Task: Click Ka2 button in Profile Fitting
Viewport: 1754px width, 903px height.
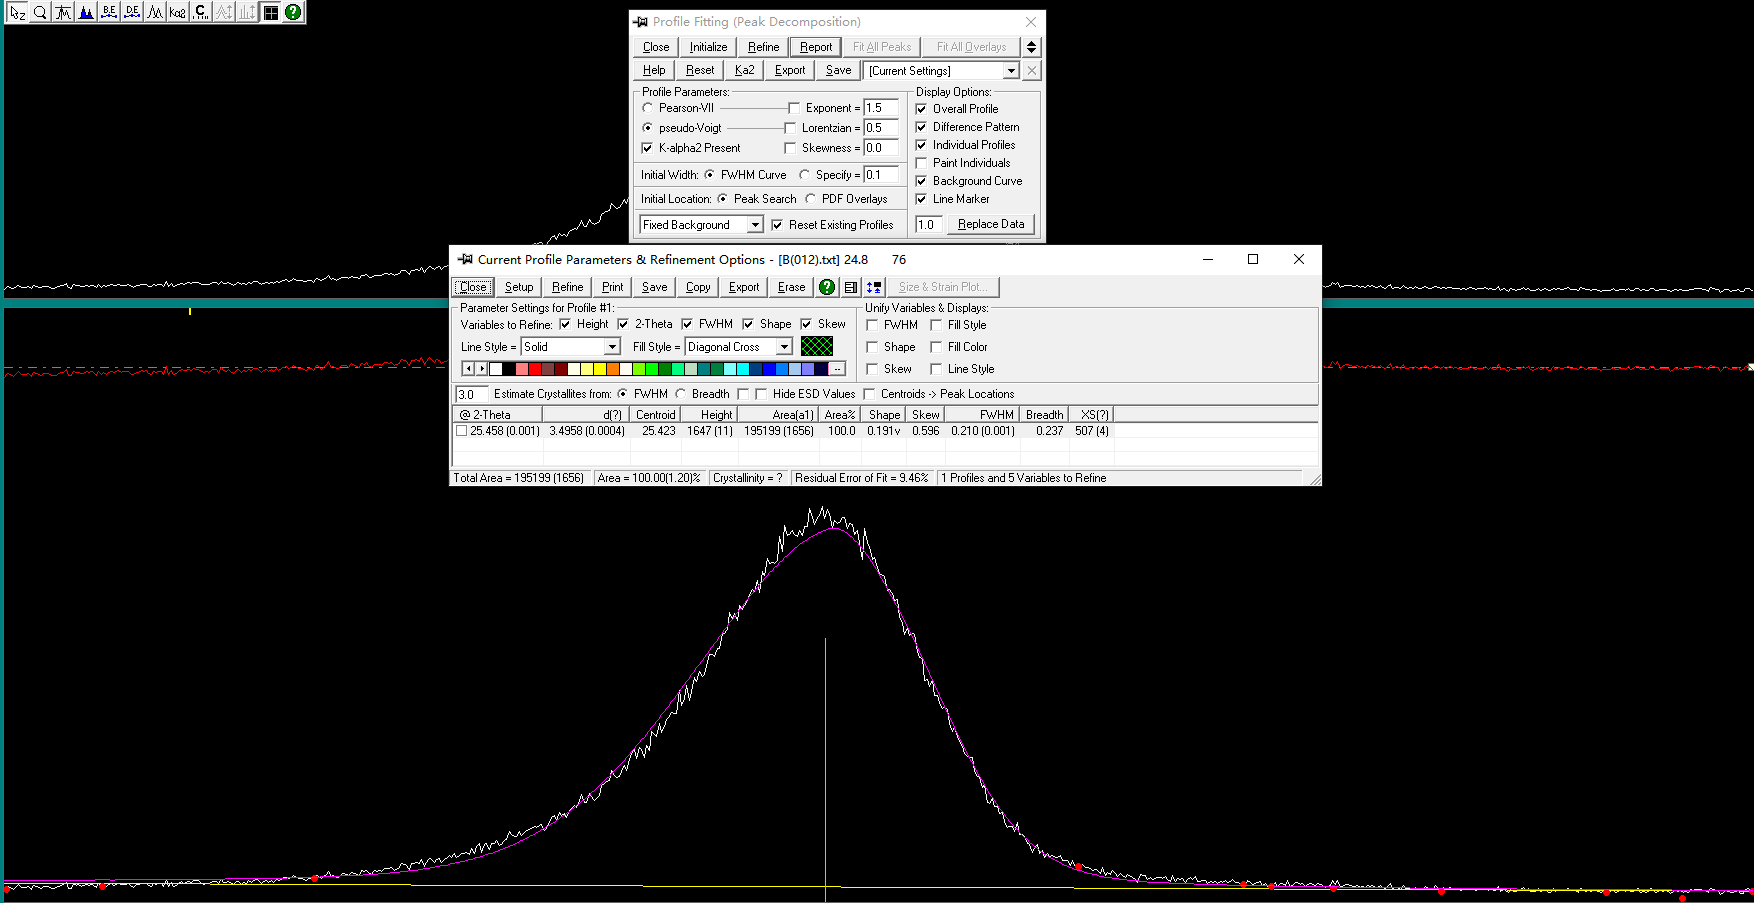Action: [x=745, y=70]
